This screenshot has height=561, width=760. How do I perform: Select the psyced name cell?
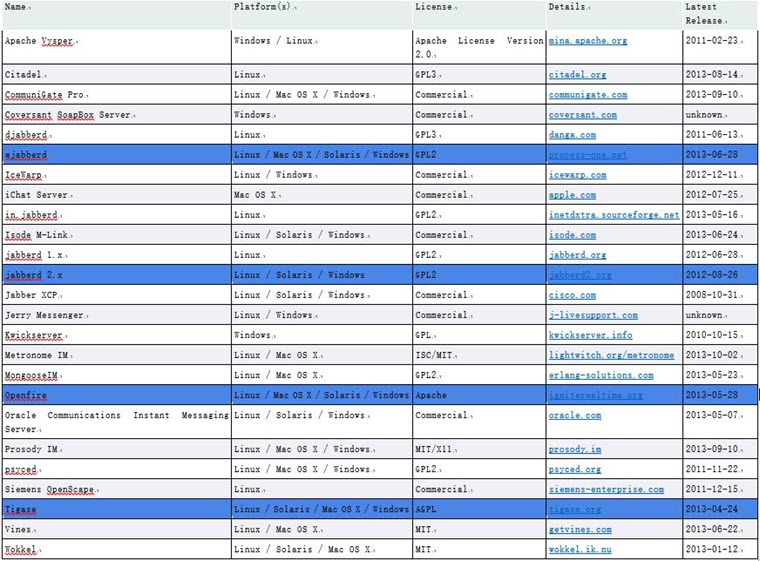coord(117,469)
